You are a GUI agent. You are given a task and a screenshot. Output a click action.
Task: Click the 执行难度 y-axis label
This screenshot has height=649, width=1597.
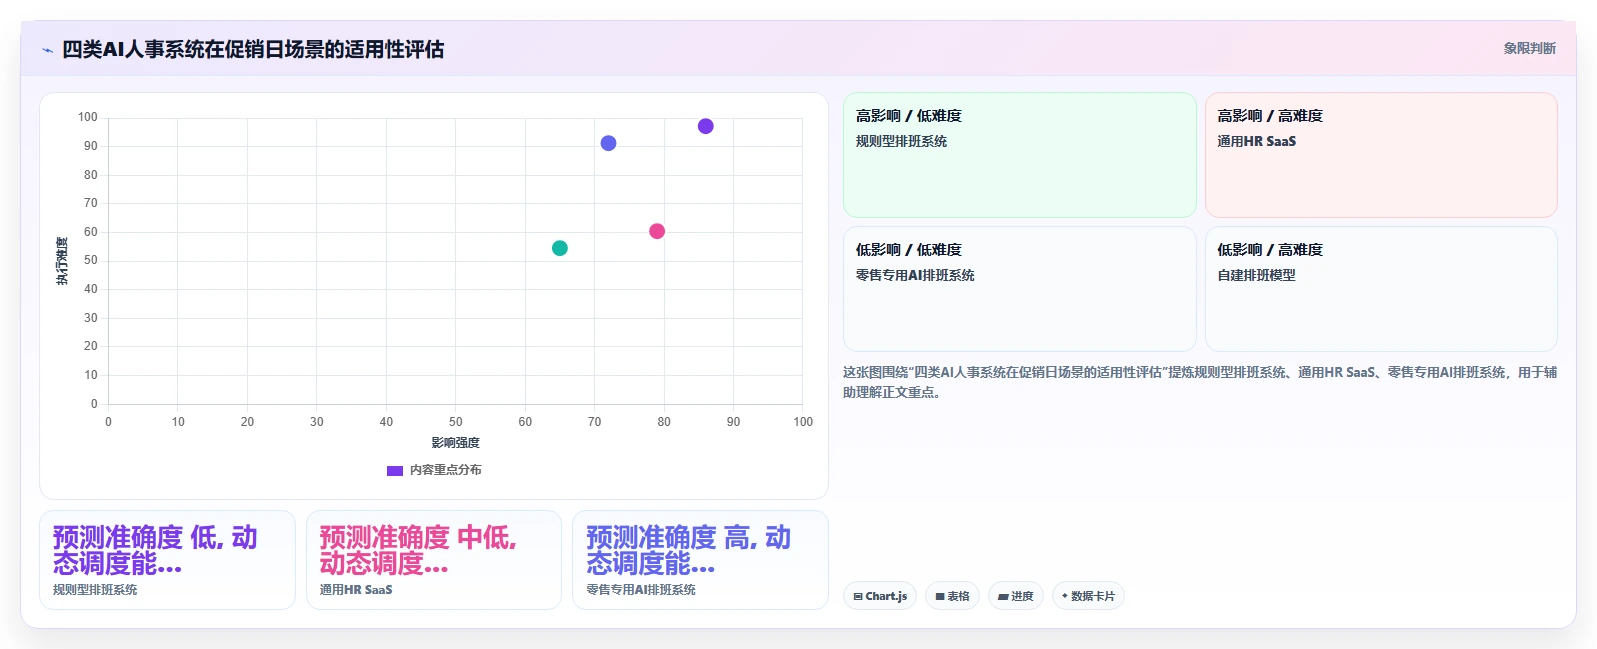coord(62,261)
